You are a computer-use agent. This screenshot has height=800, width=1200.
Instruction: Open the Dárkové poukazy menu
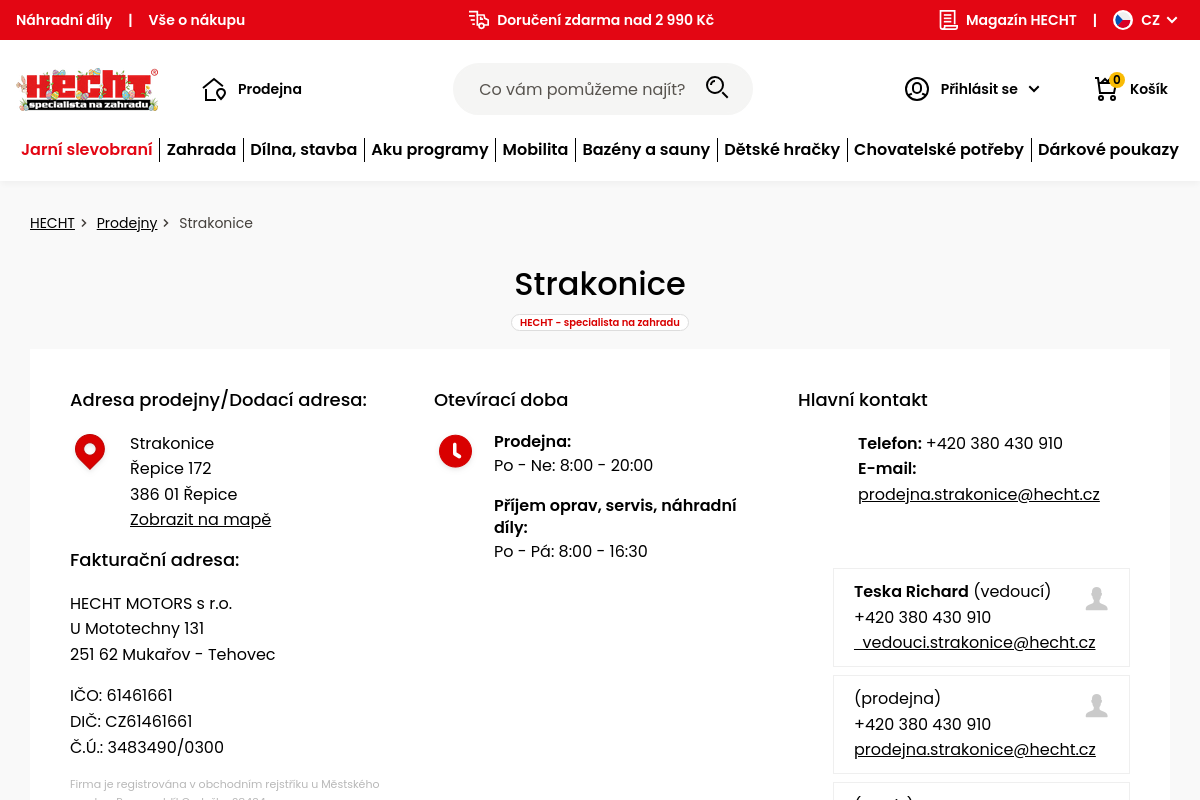(x=1108, y=150)
